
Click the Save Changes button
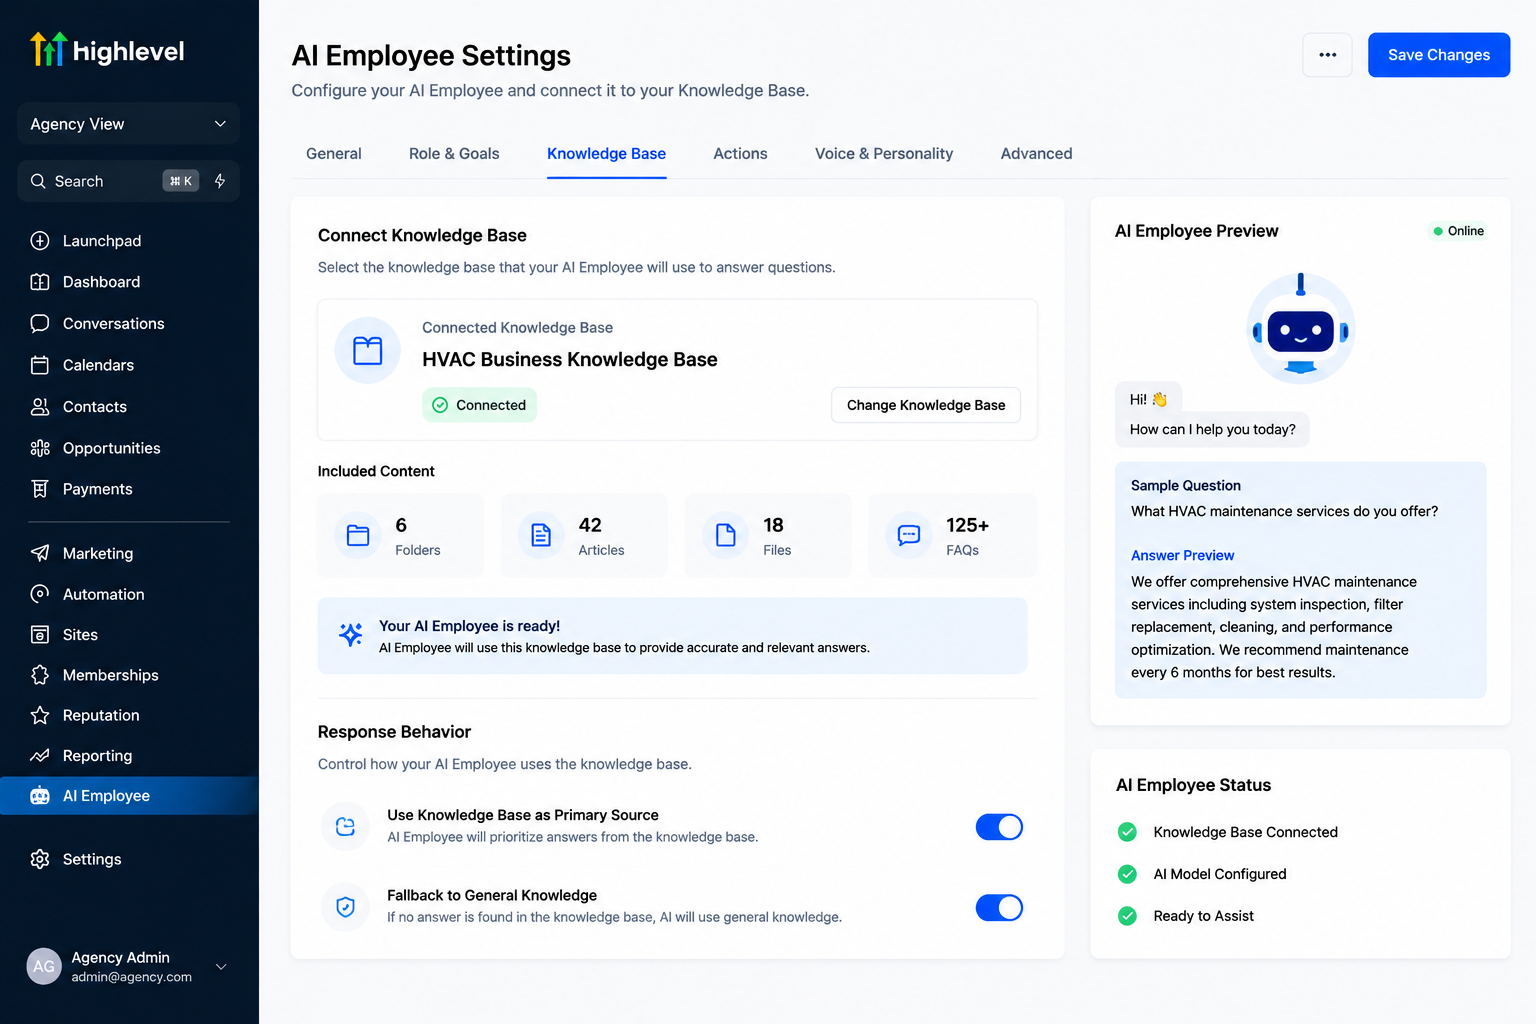[1438, 55]
